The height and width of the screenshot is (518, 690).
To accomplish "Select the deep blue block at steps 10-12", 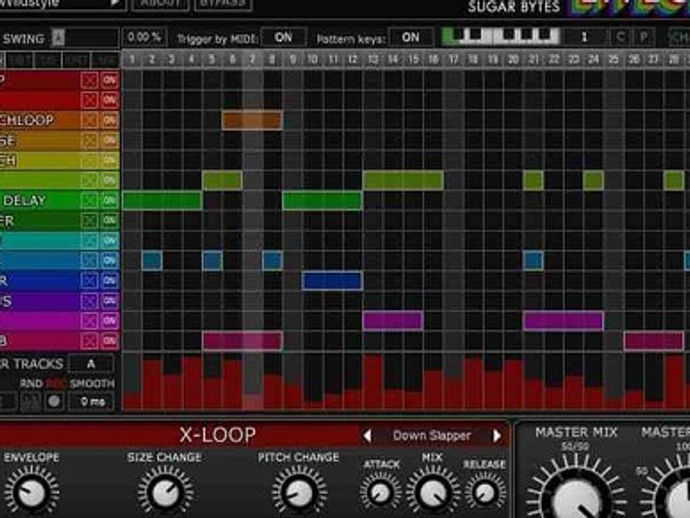I will tap(332, 281).
